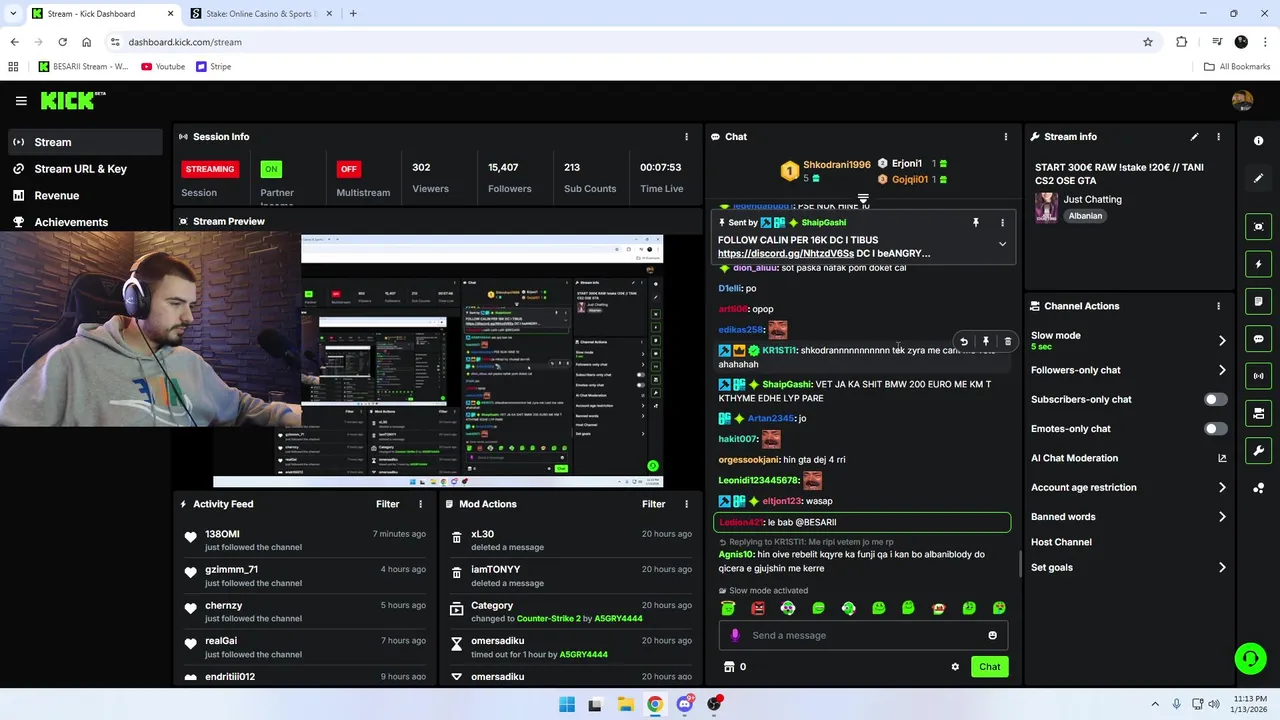This screenshot has width=1280, height=720.
Task: Click the browser address bar
Action: [630, 42]
